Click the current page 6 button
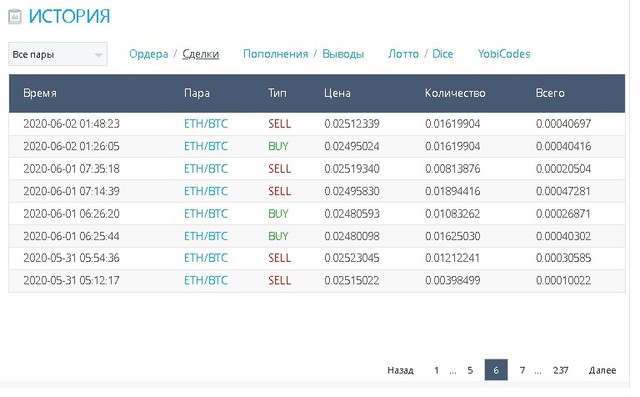Image resolution: width=640 pixels, height=397 pixels. point(496,370)
